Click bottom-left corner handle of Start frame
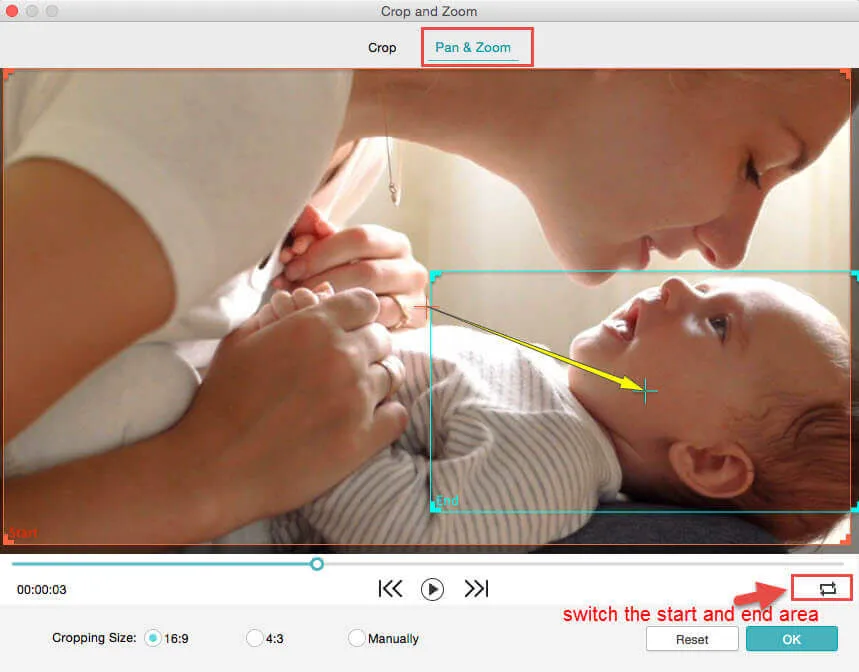Viewport: 859px width, 672px height. click(x=8, y=541)
